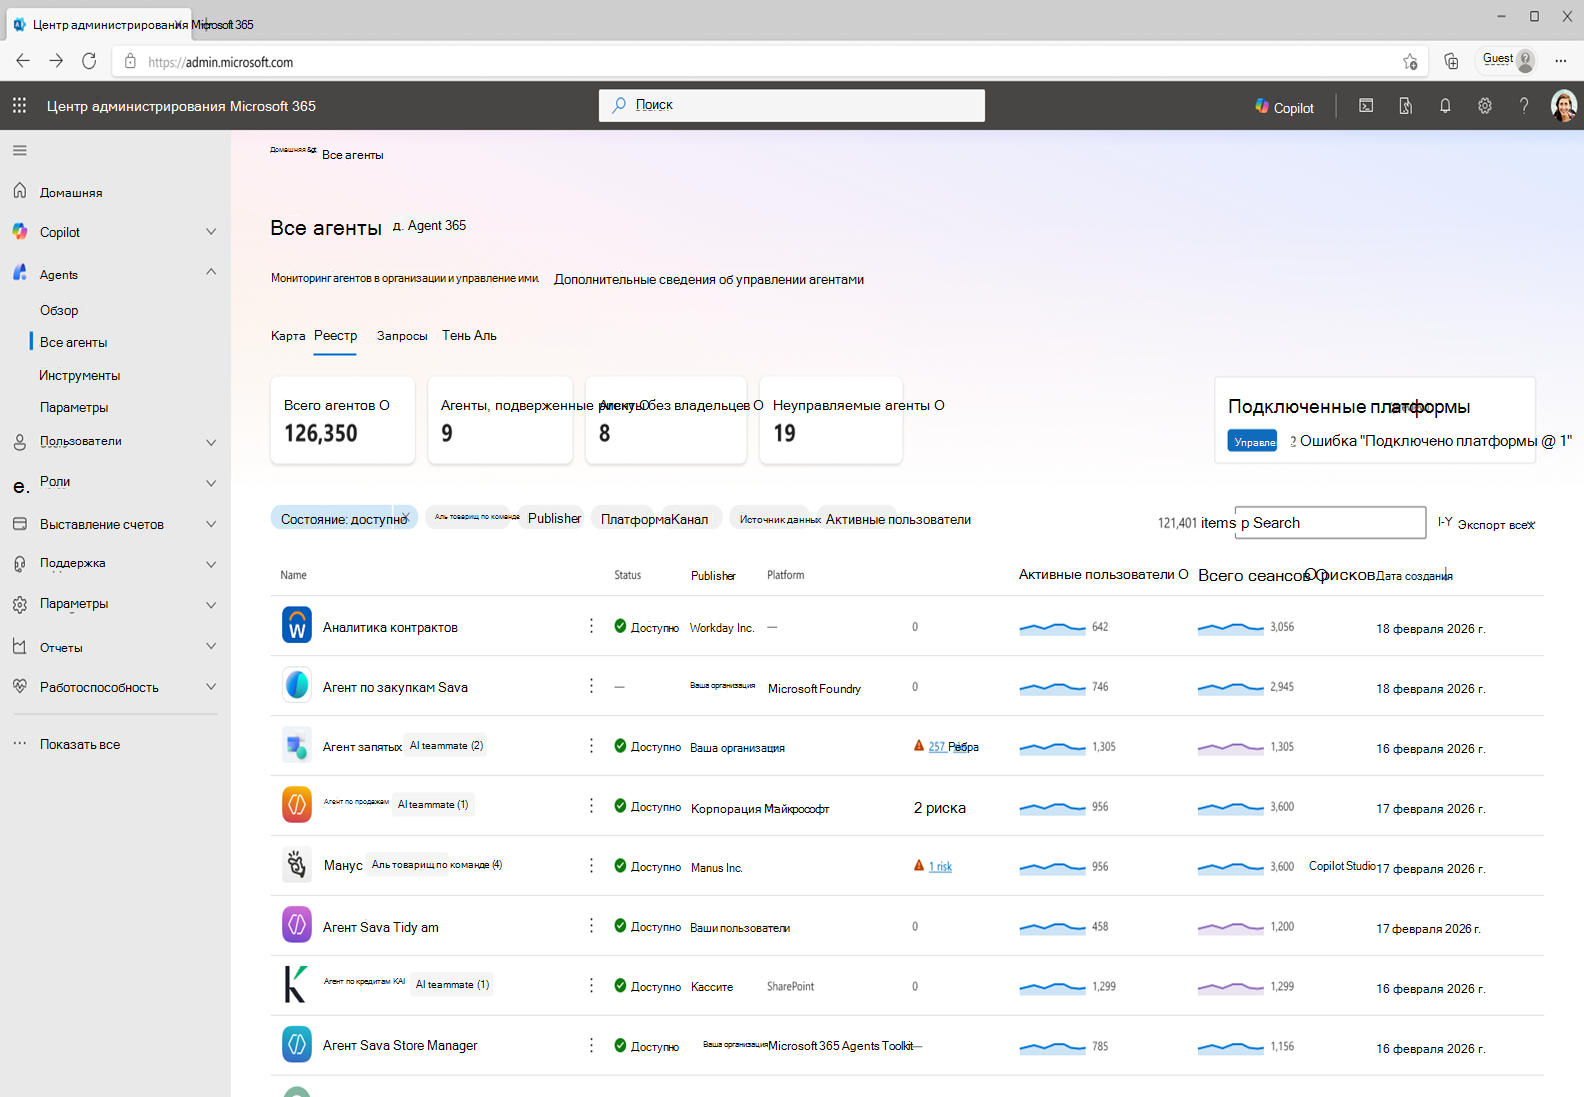Click the Workday icon for Аналитика контрактов
Viewport: 1584px width, 1097px height.
(297, 626)
